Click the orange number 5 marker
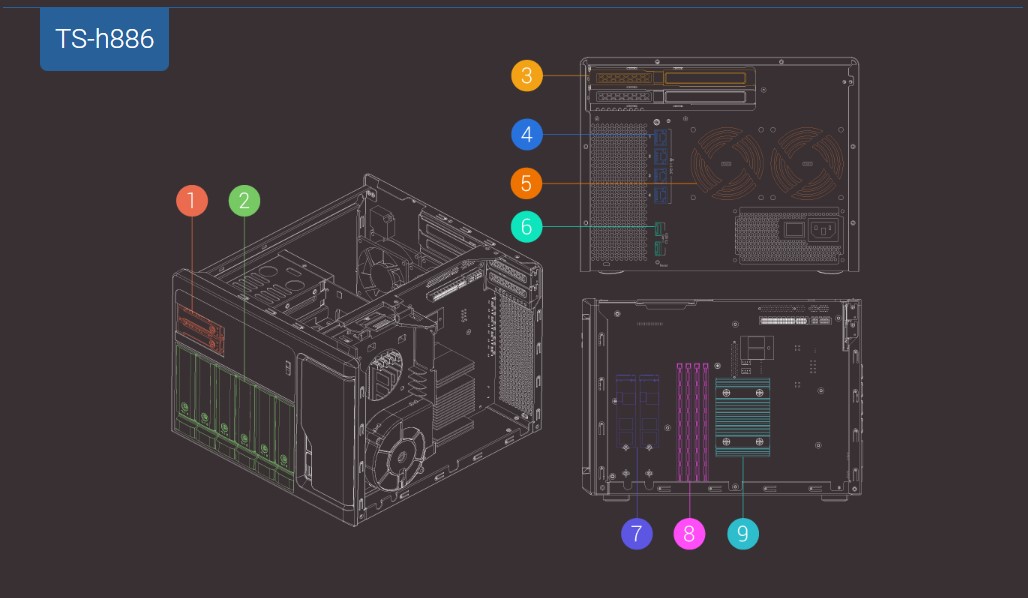This screenshot has height=598, width=1028. click(x=527, y=184)
